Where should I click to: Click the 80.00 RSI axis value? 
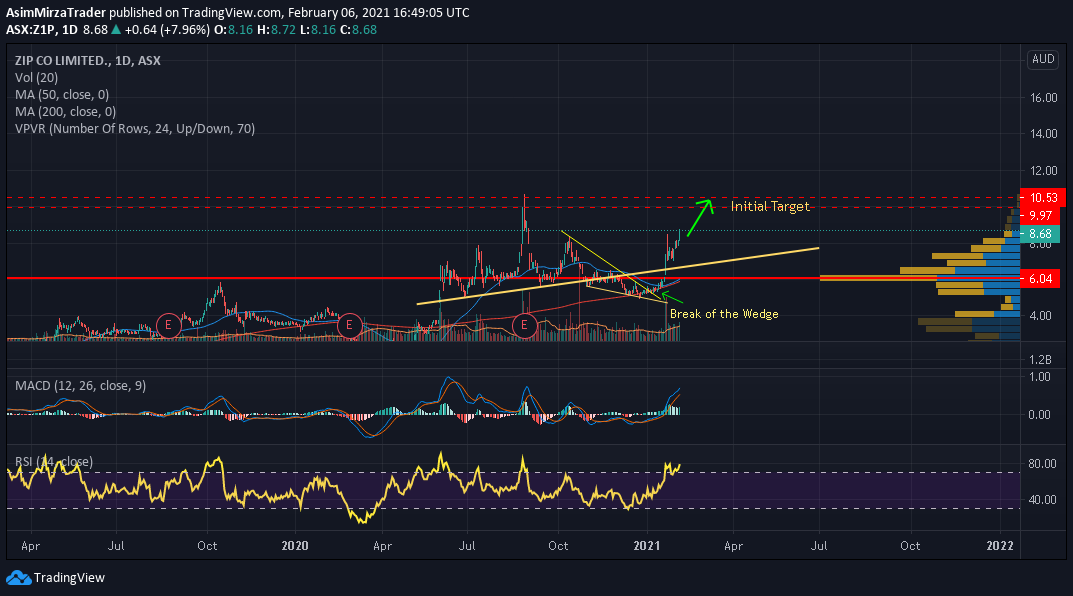coord(1042,464)
